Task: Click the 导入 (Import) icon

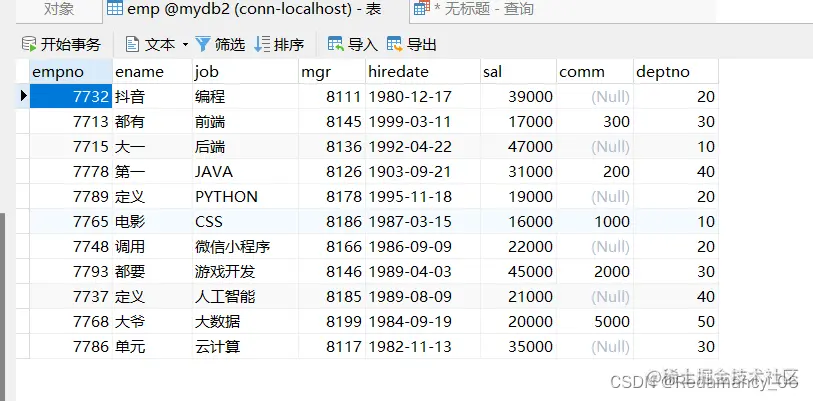Action: click(x=336, y=45)
